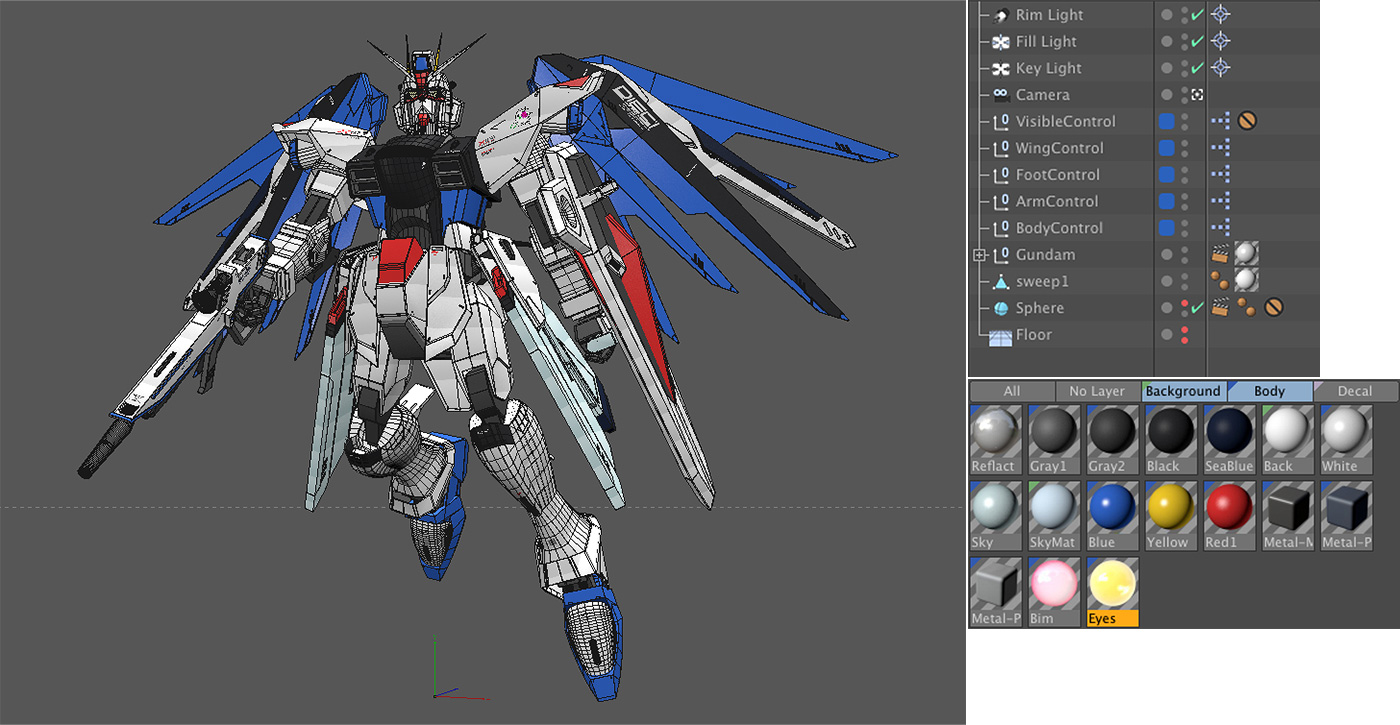Select the Sphere object icon
The width and height of the screenshot is (1400, 725).
(x=1000, y=308)
